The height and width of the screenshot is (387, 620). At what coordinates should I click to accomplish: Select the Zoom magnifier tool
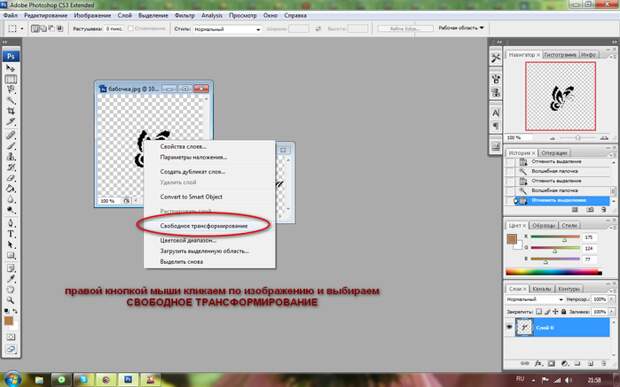click(11, 300)
